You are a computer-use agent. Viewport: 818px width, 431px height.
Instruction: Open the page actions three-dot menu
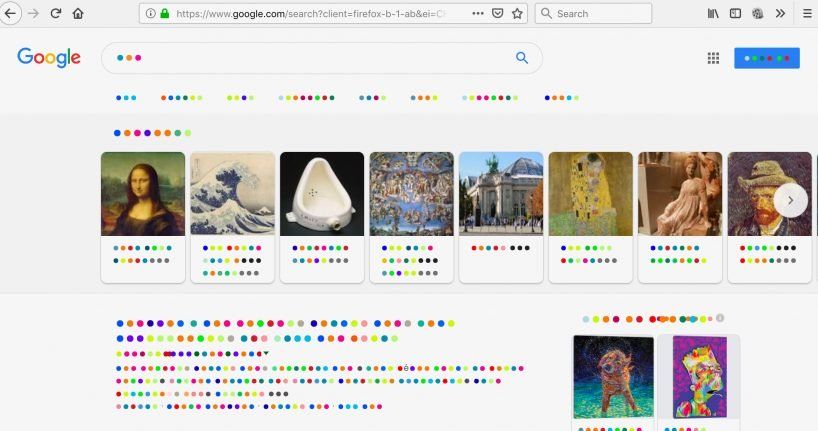click(x=478, y=14)
